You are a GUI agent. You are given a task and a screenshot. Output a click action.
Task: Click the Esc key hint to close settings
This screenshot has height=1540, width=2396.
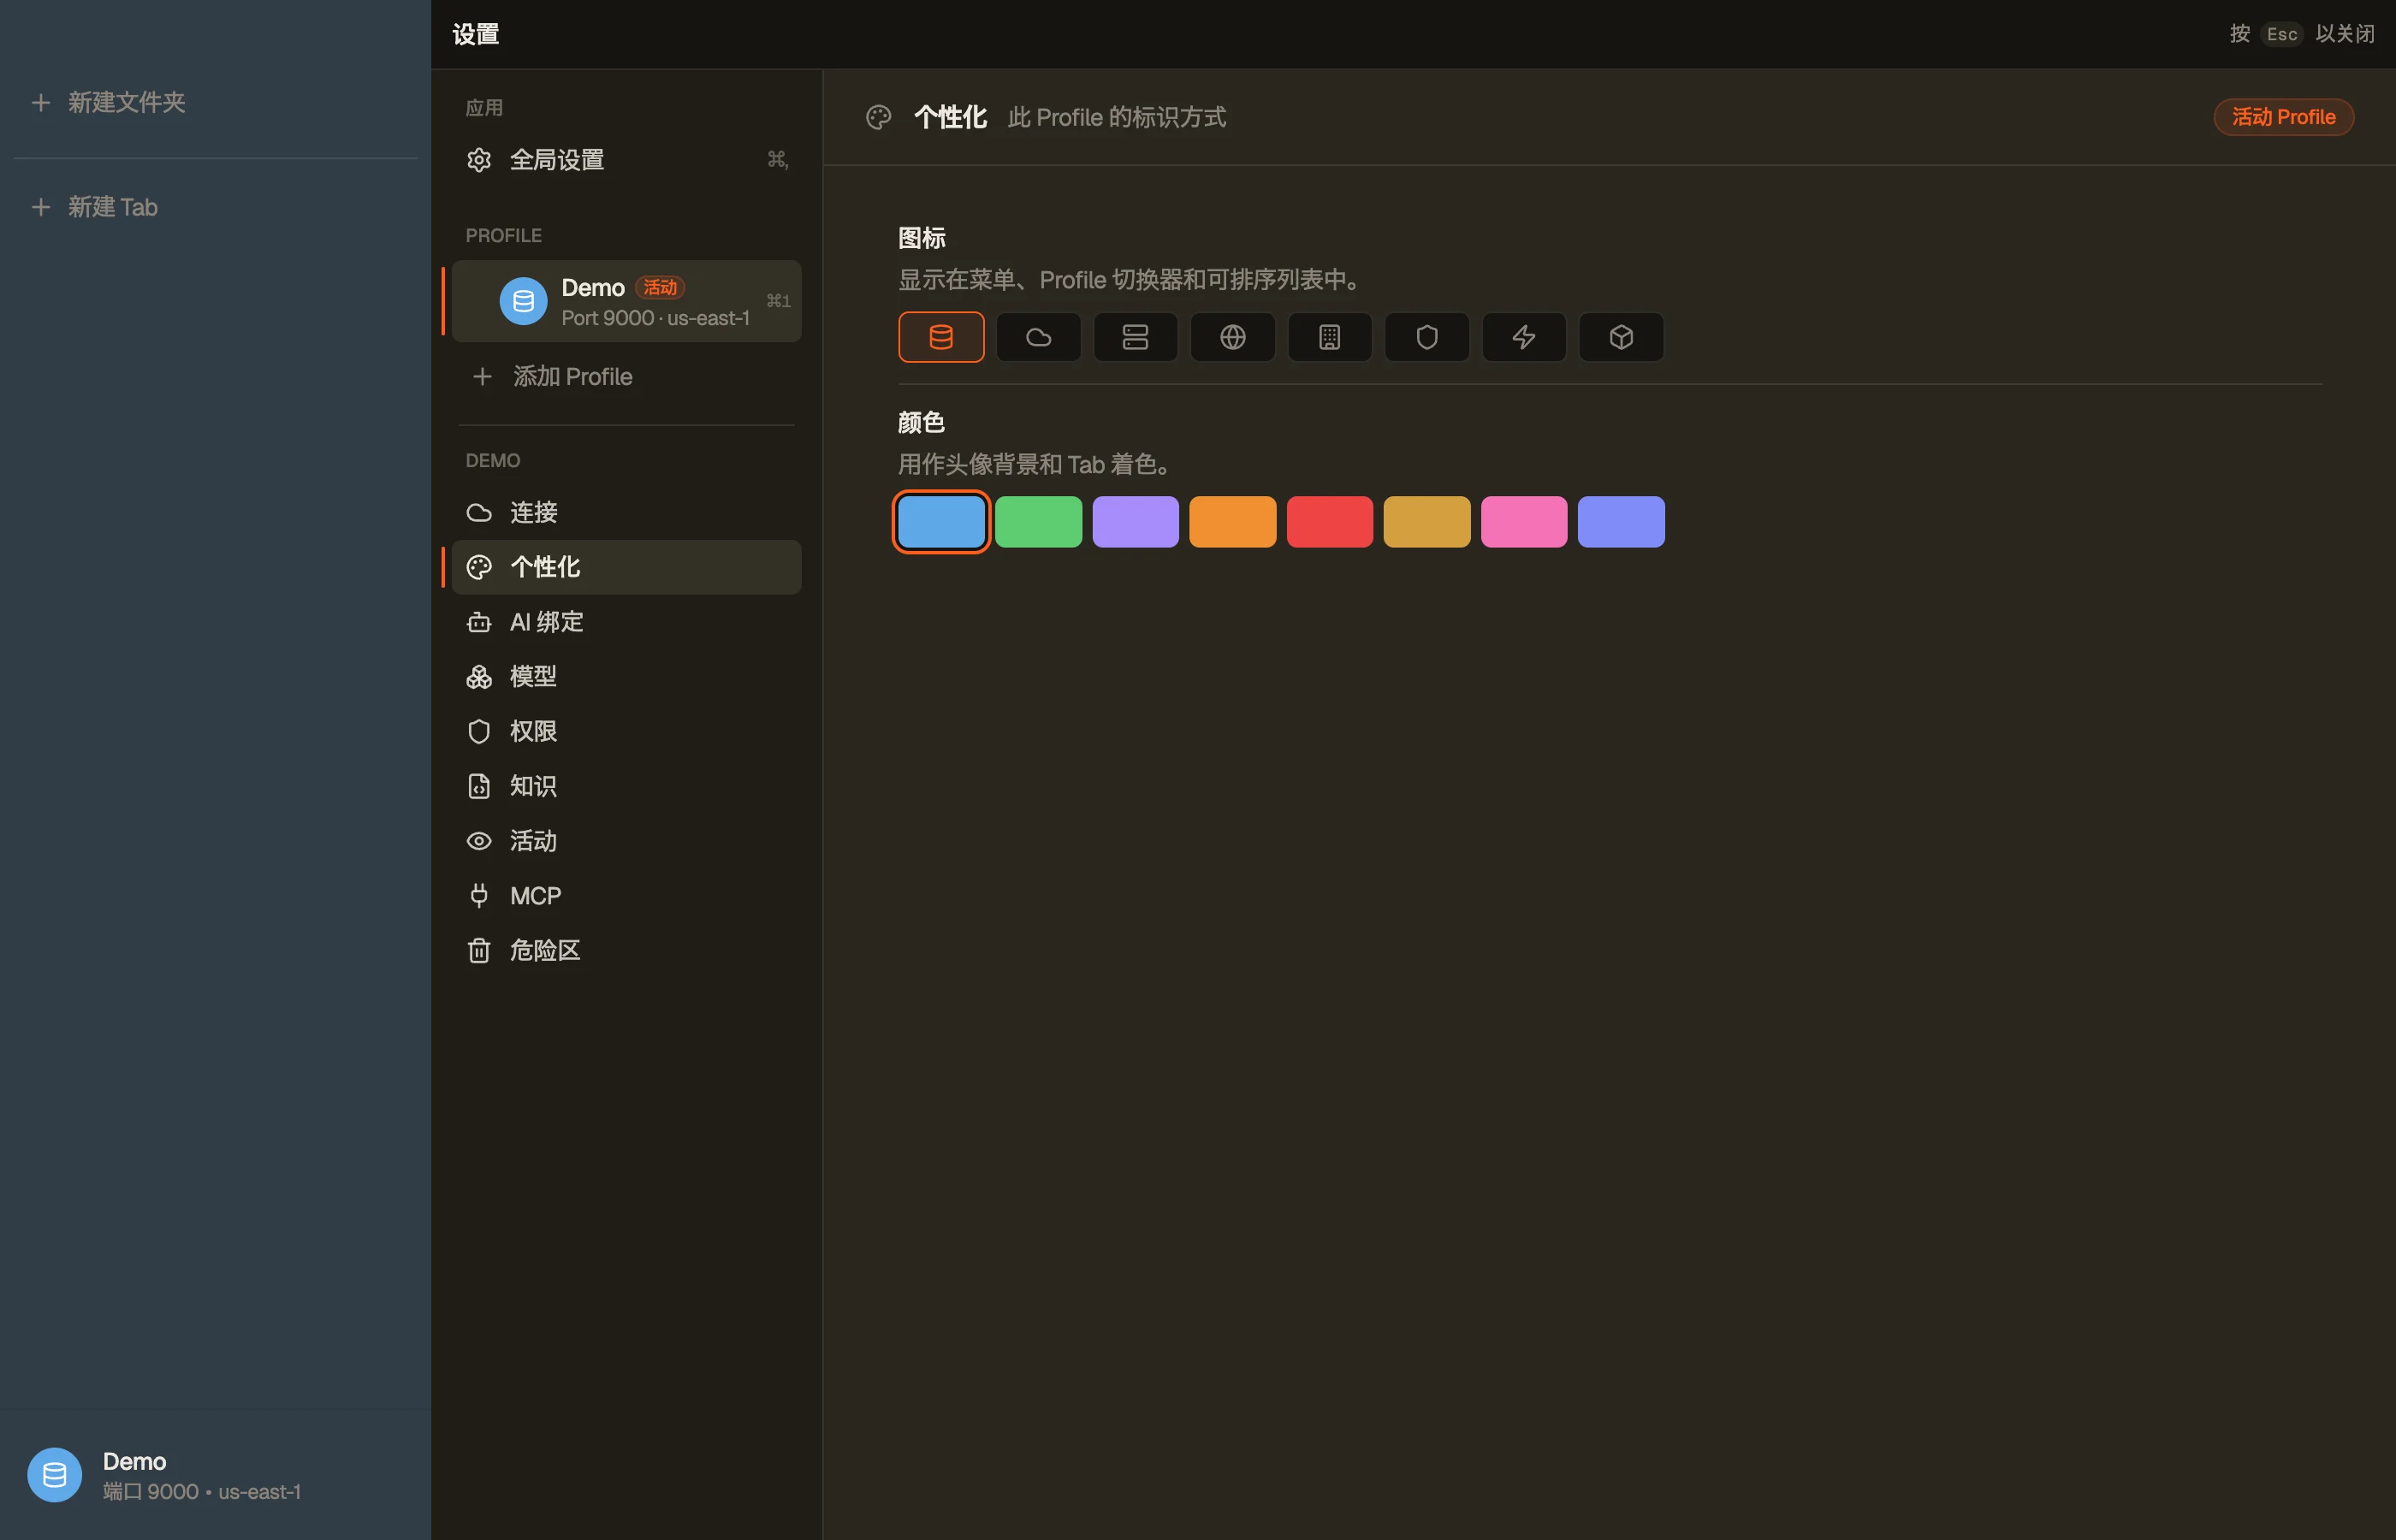(2281, 34)
